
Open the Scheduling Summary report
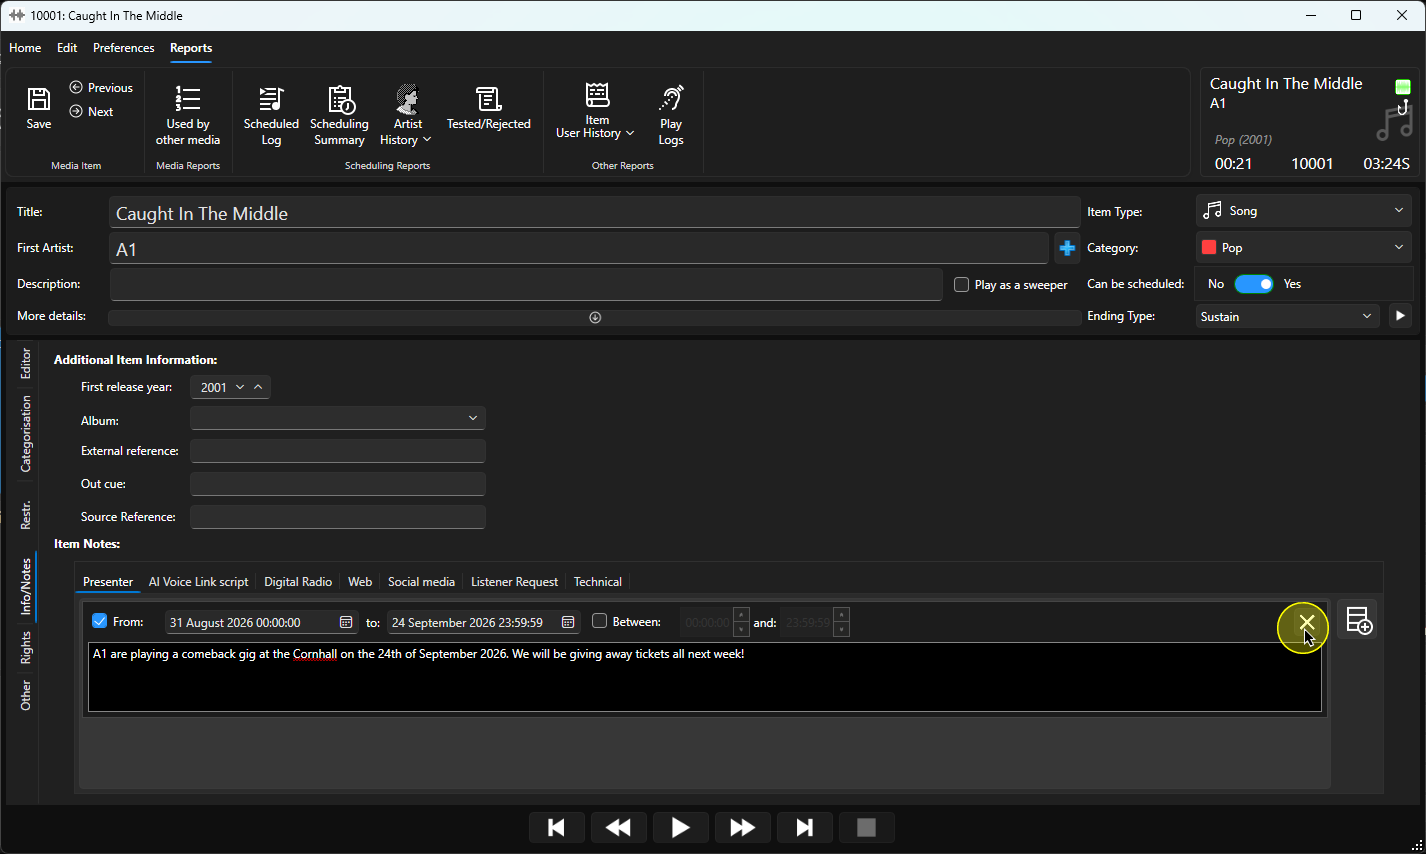click(x=339, y=116)
